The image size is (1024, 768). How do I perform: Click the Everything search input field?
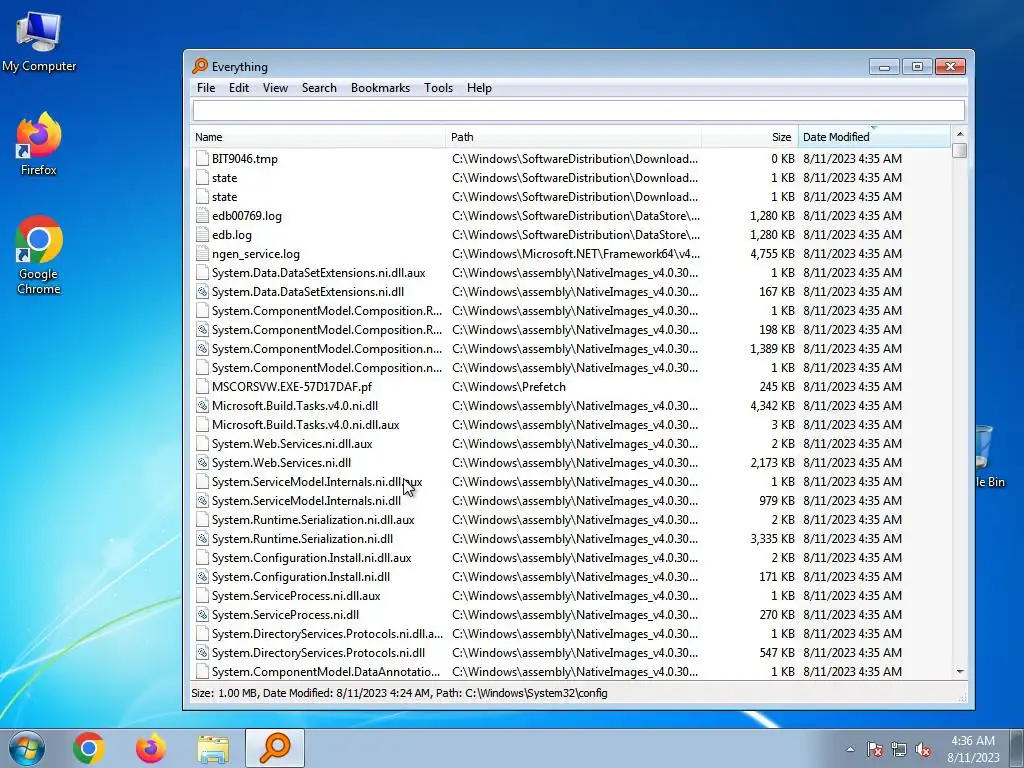point(579,110)
